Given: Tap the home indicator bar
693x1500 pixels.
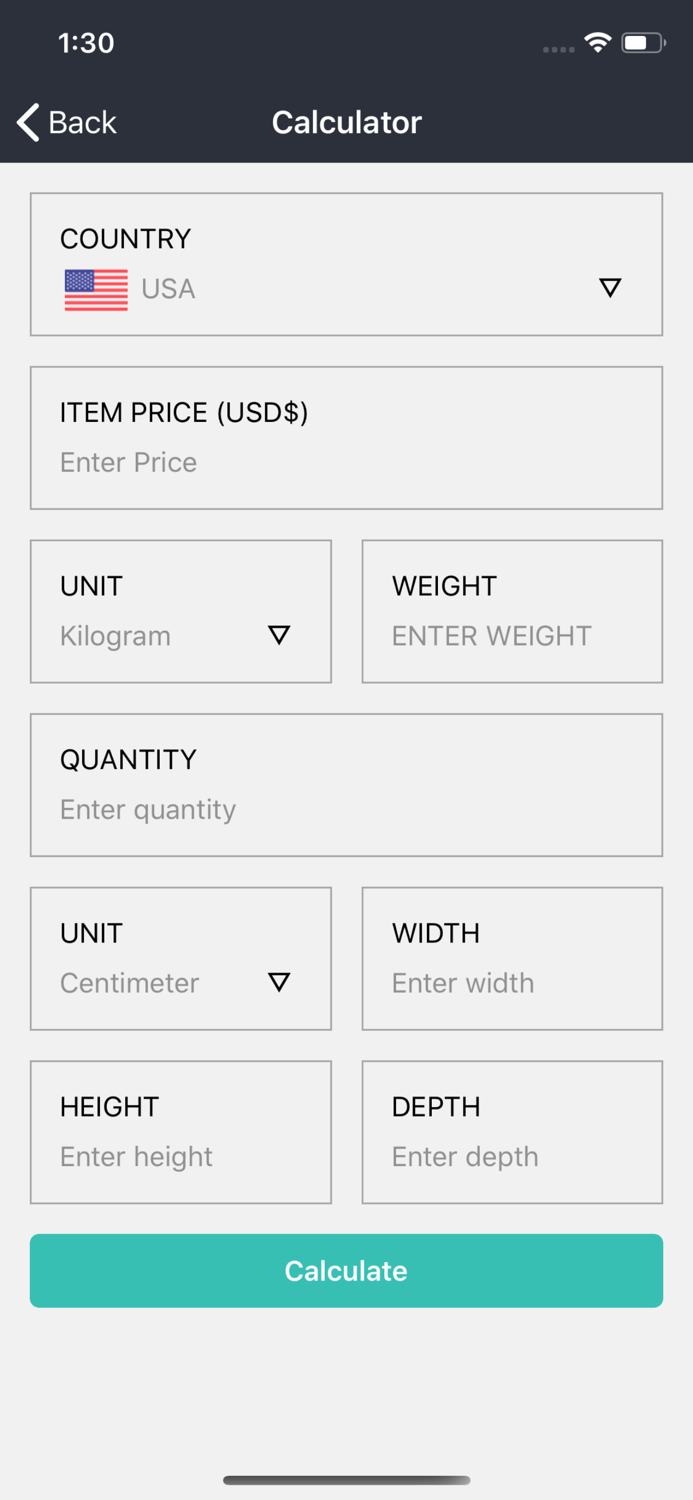Looking at the screenshot, I should [x=346, y=1480].
